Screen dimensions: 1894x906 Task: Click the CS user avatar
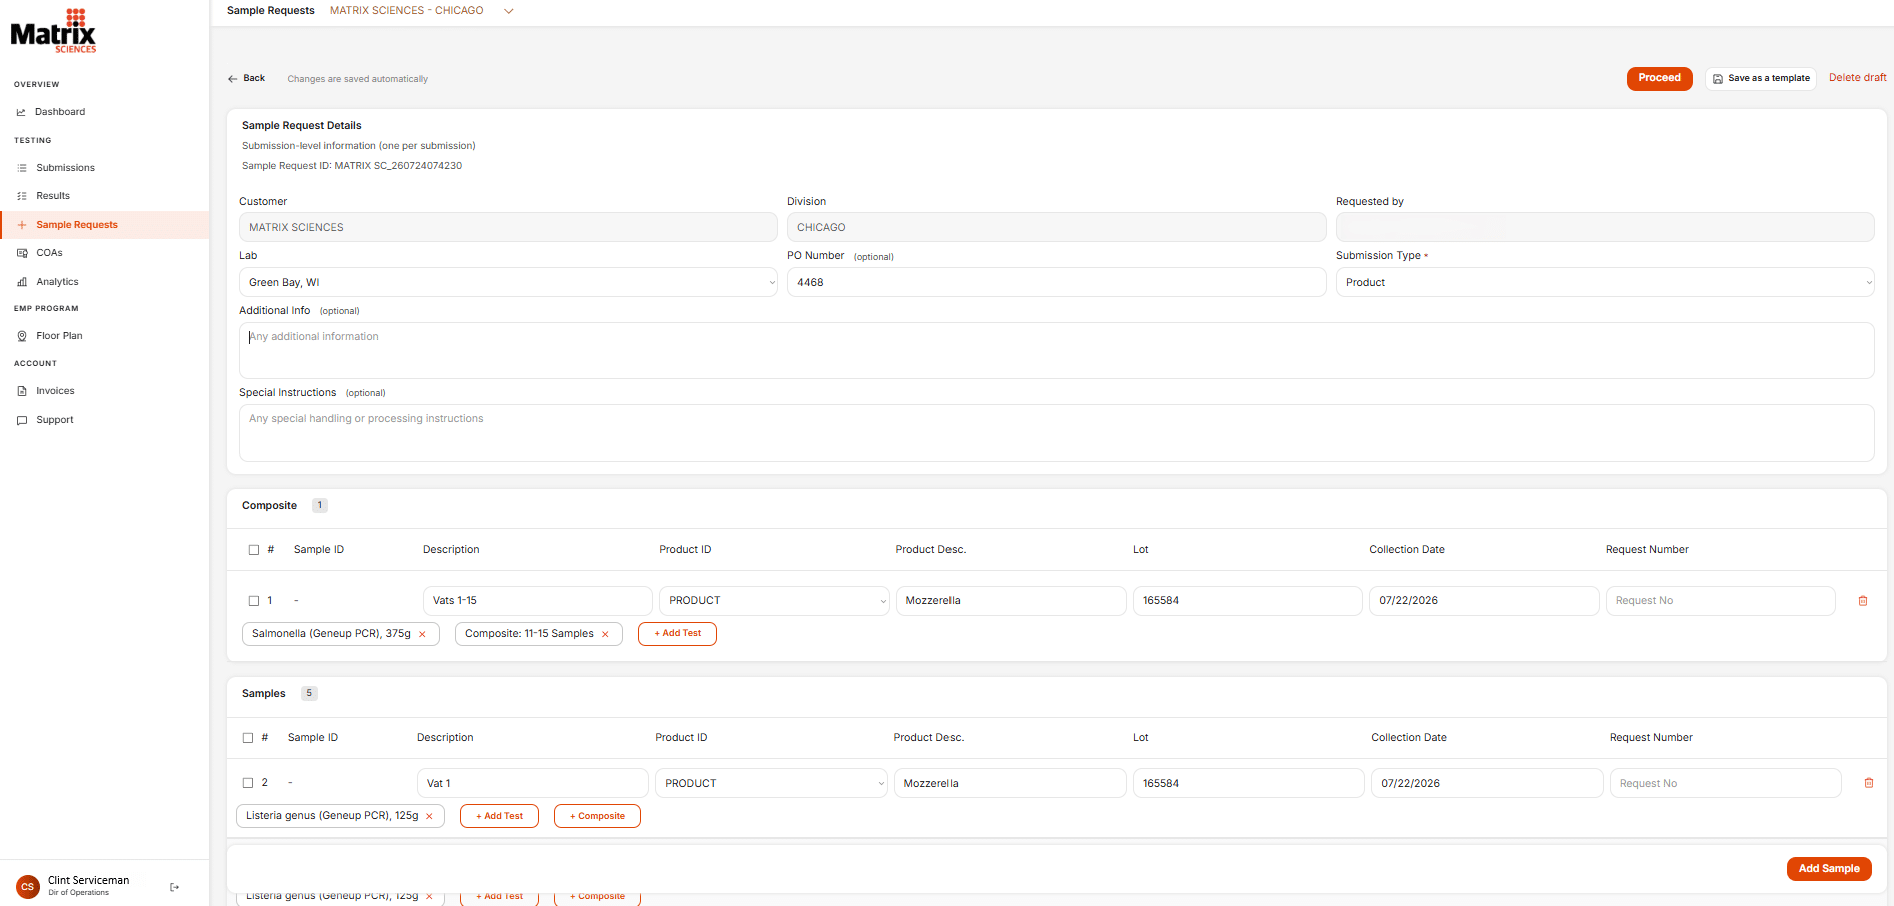click(x=27, y=886)
